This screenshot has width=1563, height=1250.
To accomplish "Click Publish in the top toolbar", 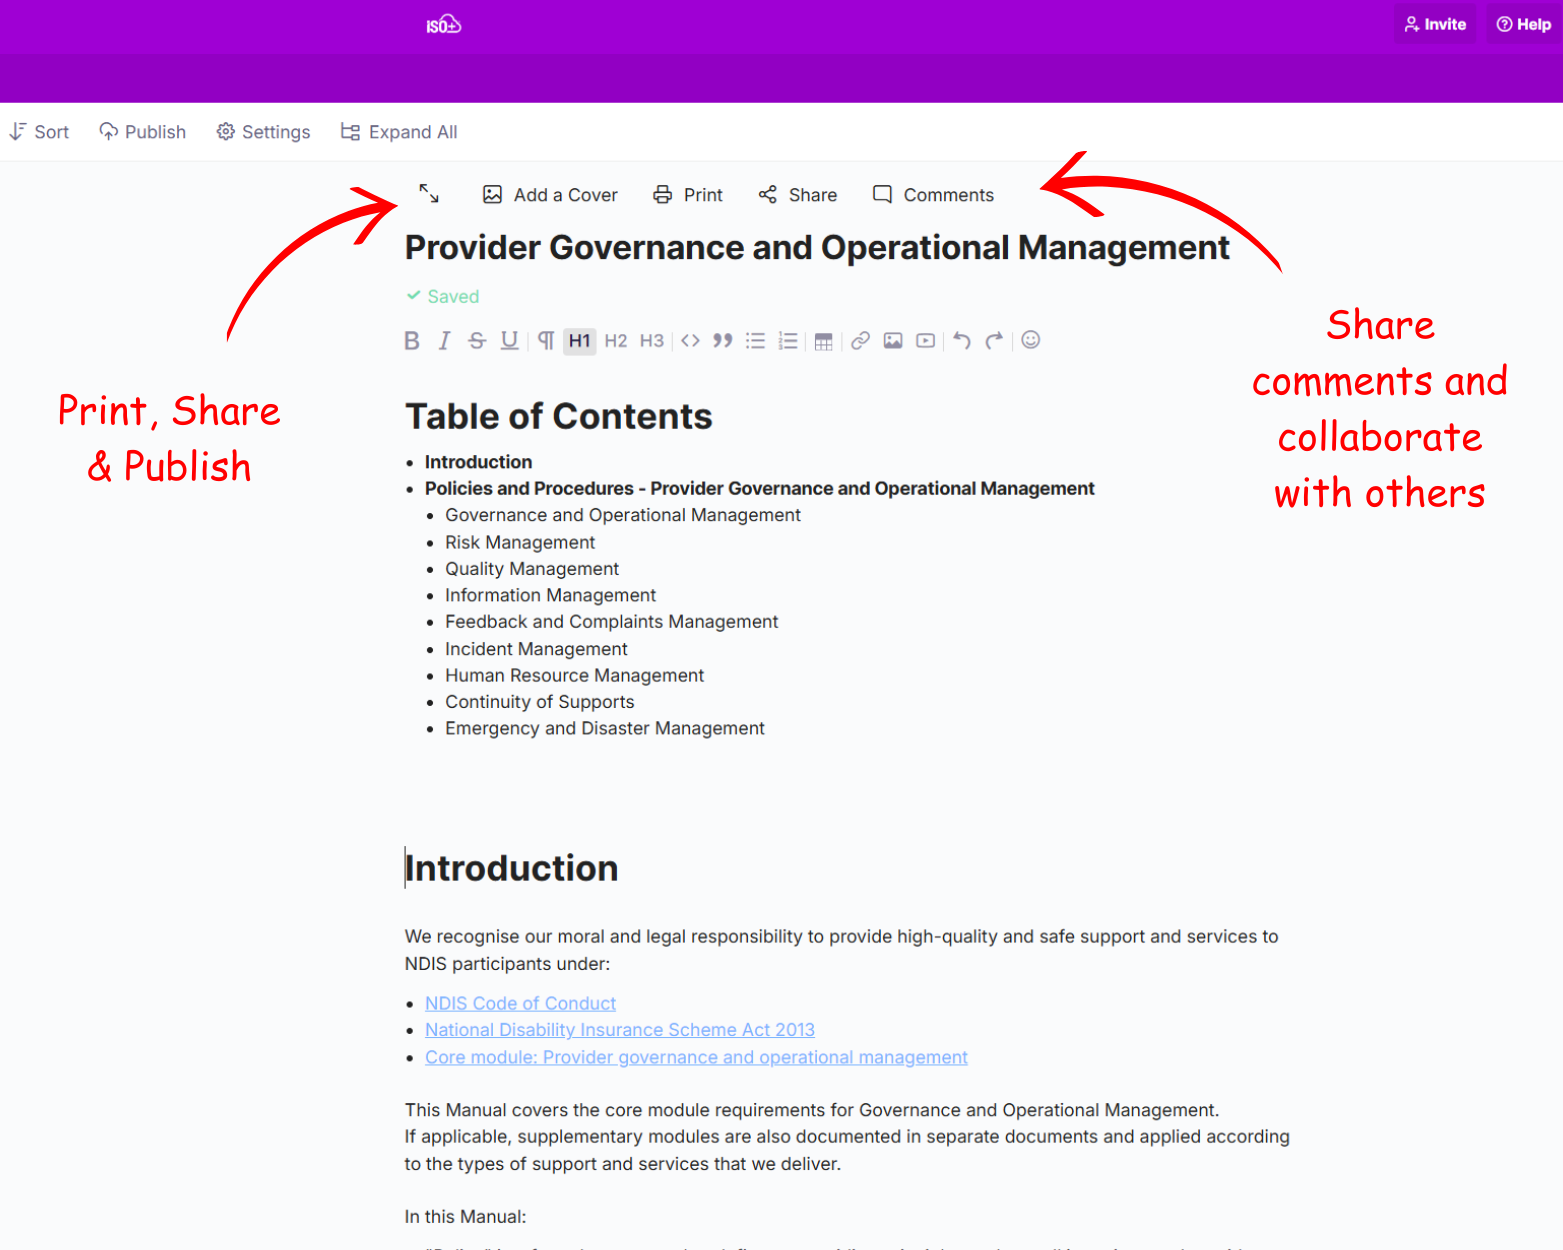I will [143, 132].
